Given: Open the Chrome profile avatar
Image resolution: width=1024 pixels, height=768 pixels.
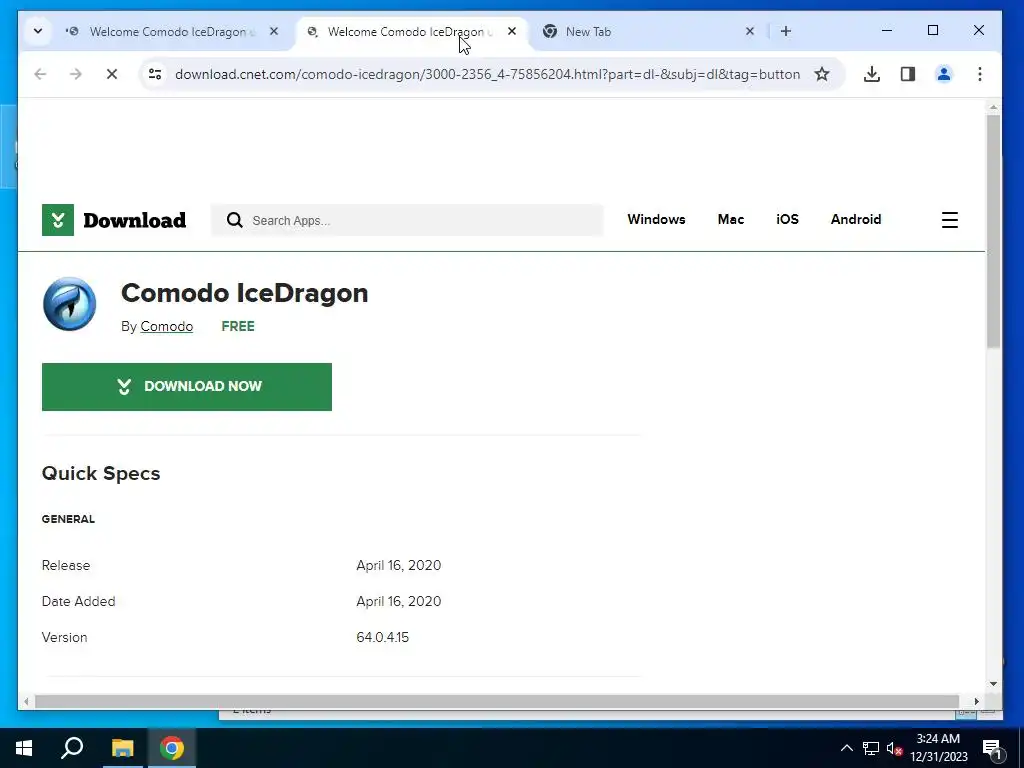Looking at the screenshot, I should coord(944,74).
